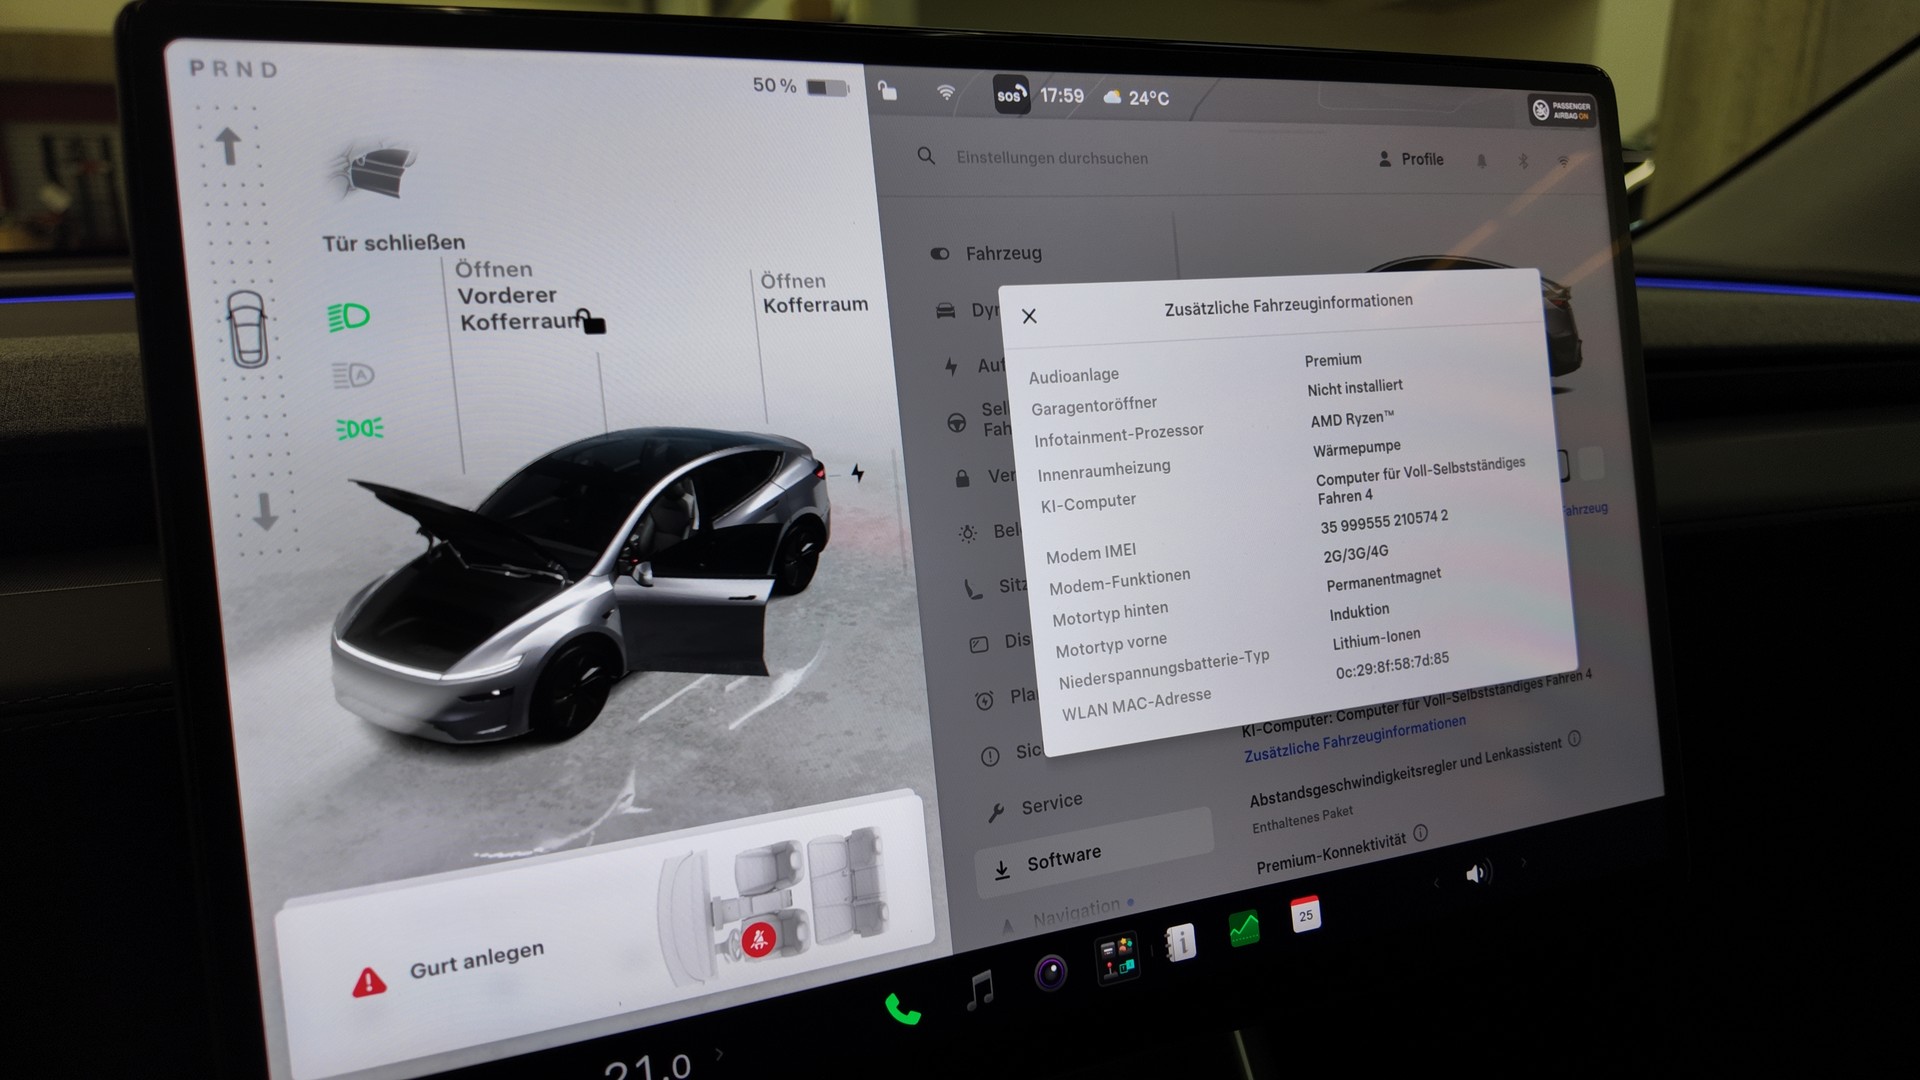Tap the red seatbelt warning seat icon
Image resolution: width=1920 pixels, height=1080 pixels.
coord(758,939)
